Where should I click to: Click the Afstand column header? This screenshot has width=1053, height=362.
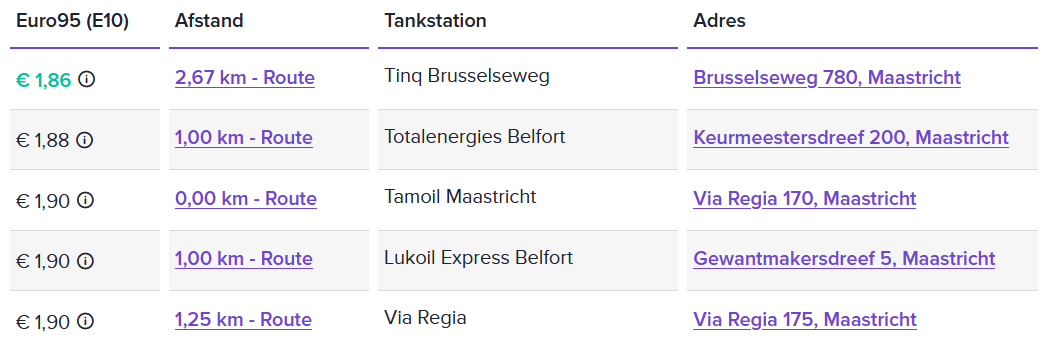(x=209, y=21)
